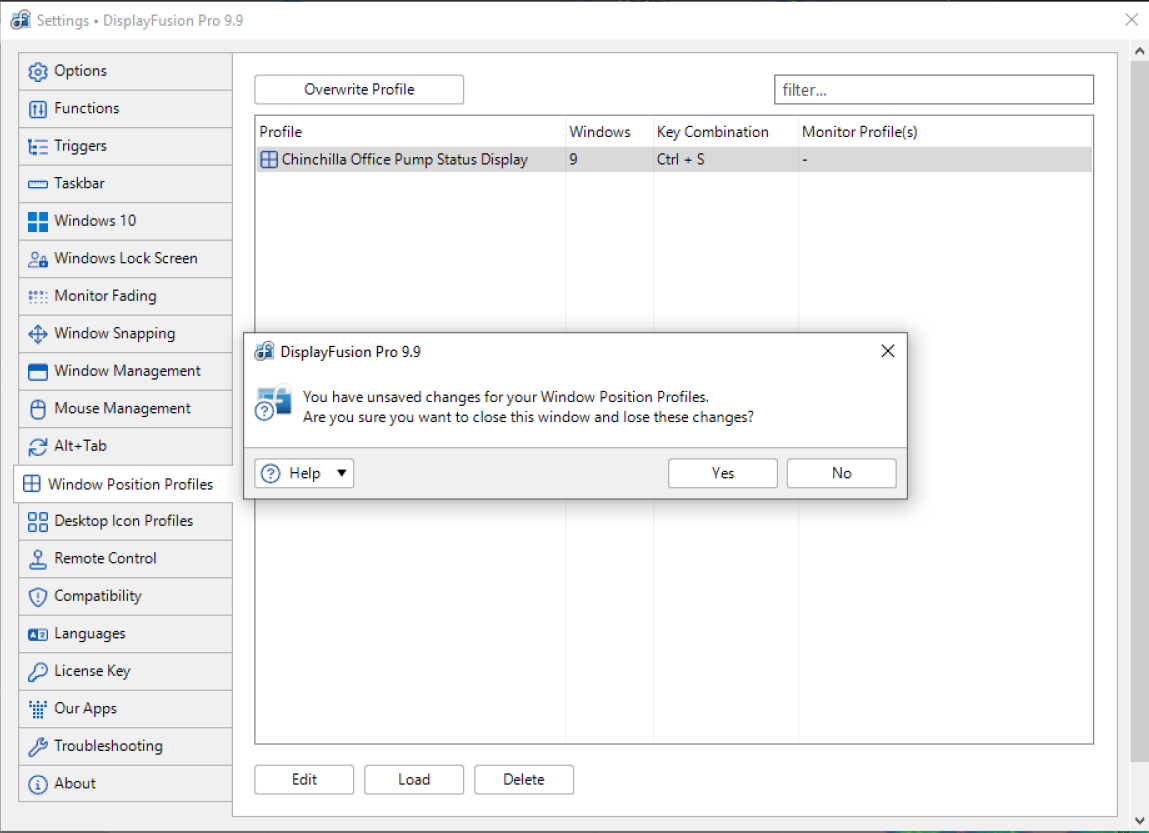Click the Overwrite Profile button

359,90
